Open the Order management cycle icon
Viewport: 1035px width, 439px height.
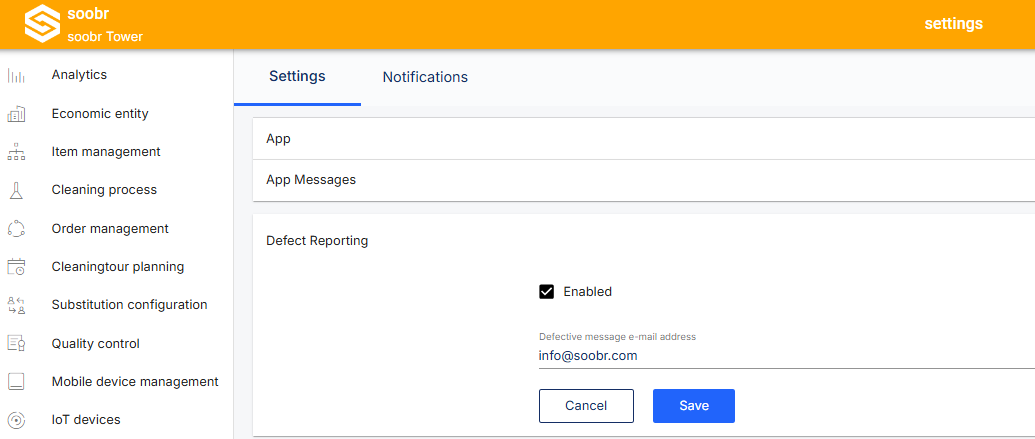(x=16, y=229)
